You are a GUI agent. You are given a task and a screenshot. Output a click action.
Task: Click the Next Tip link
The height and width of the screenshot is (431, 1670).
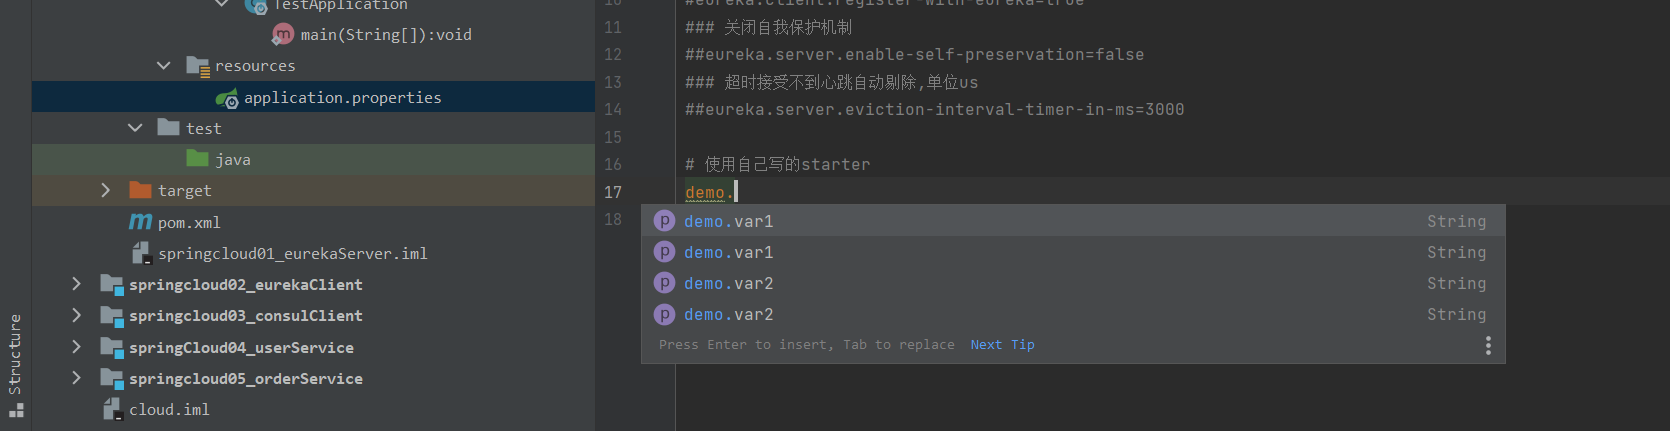(x=1002, y=345)
